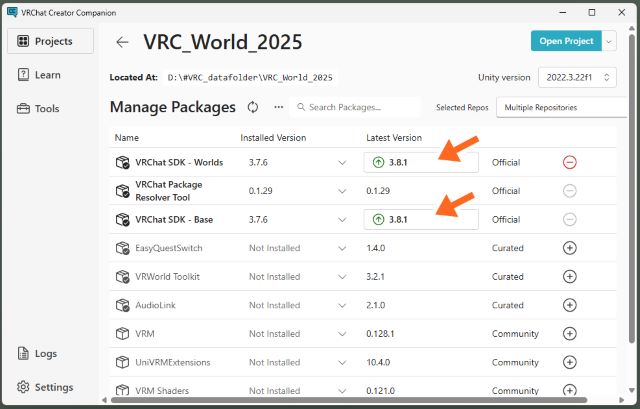Expand version dropdown for VRChat Package Resolver Tool
This screenshot has width=640, height=409.
click(x=342, y=191)
